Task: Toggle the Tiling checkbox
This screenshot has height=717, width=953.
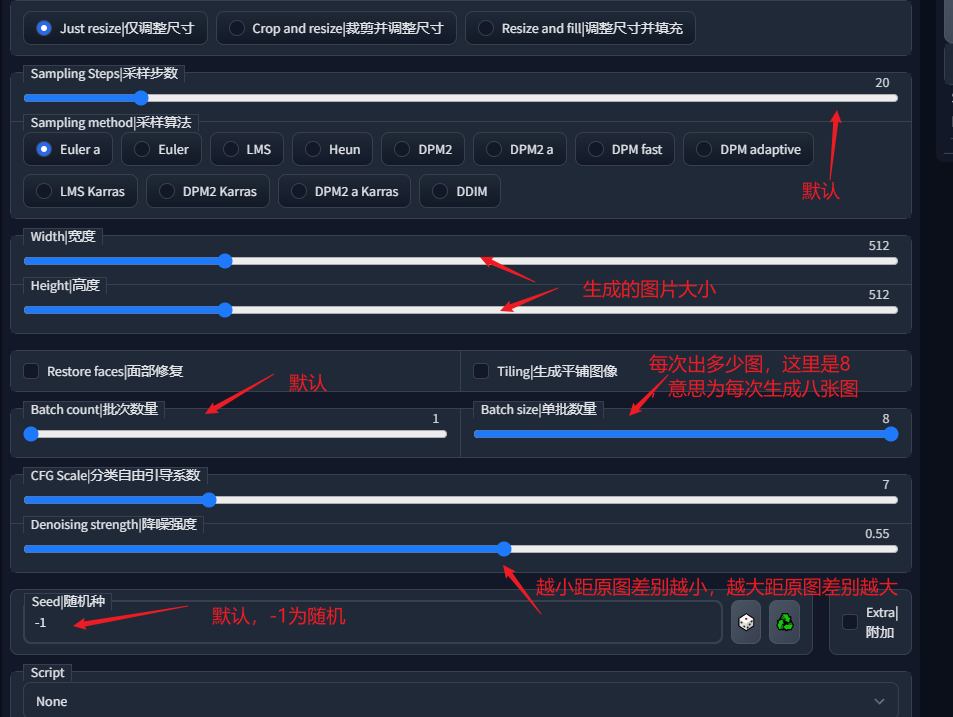Action: (481, 371)
